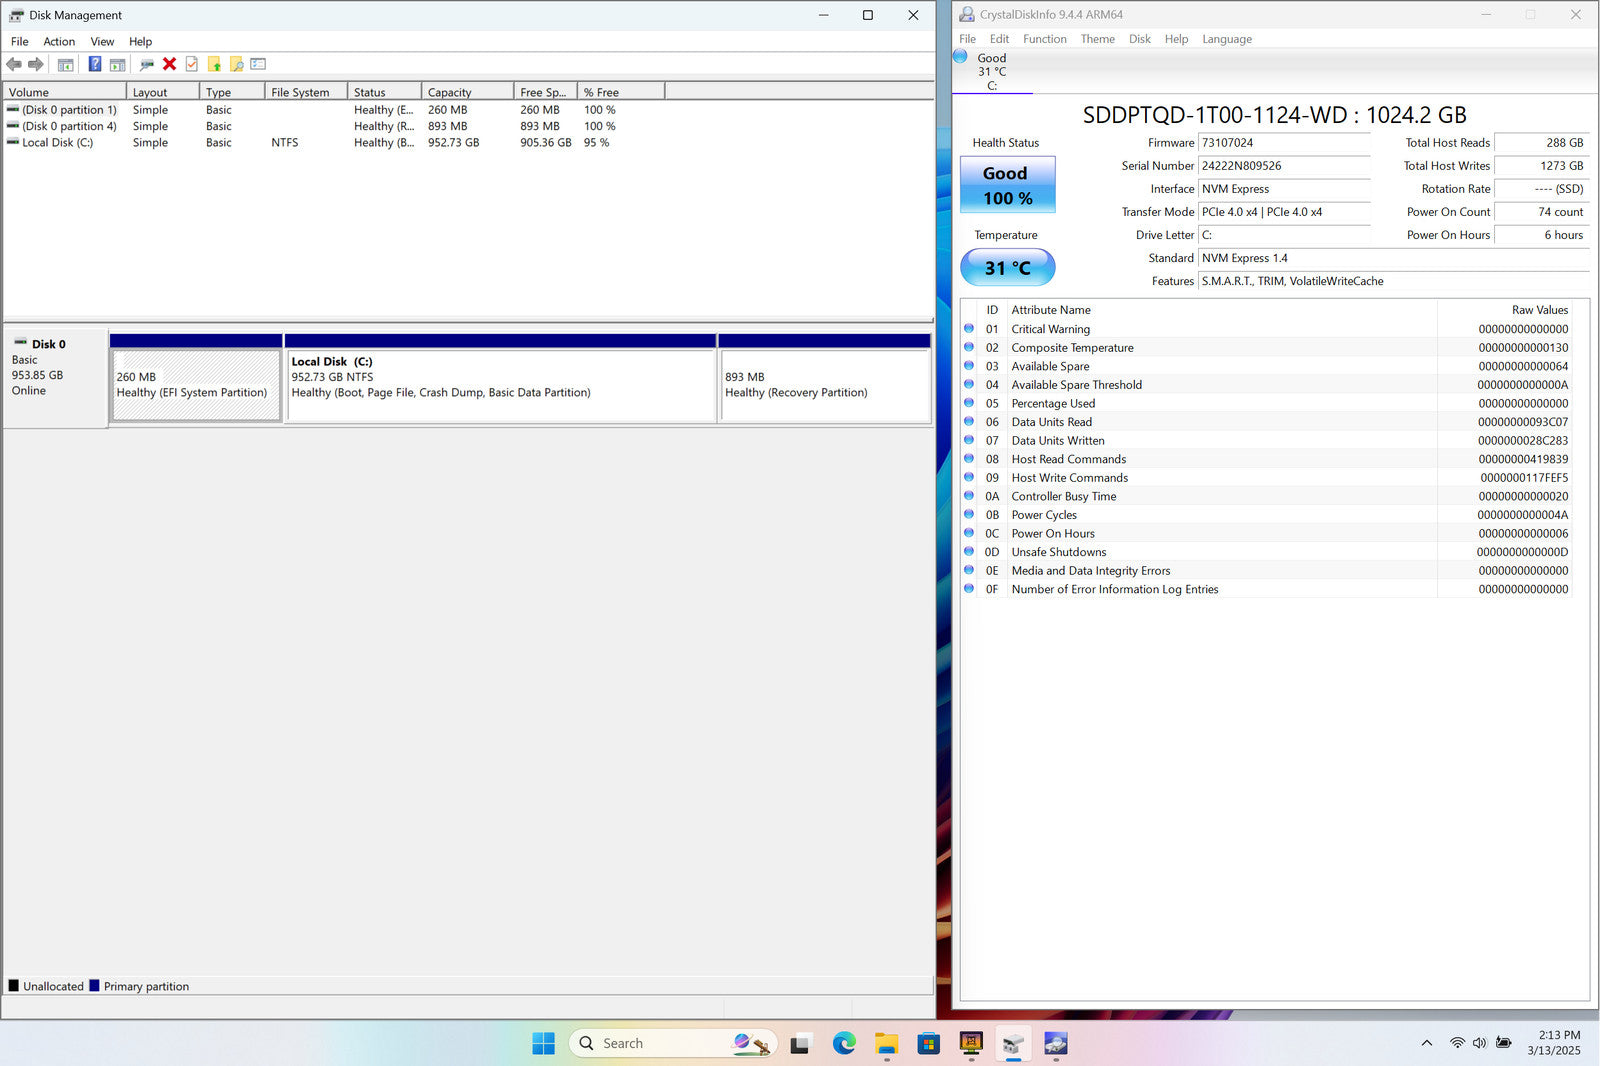
Task: Click the folder with magnifier toolbar icon
Action: click(237, 64)
